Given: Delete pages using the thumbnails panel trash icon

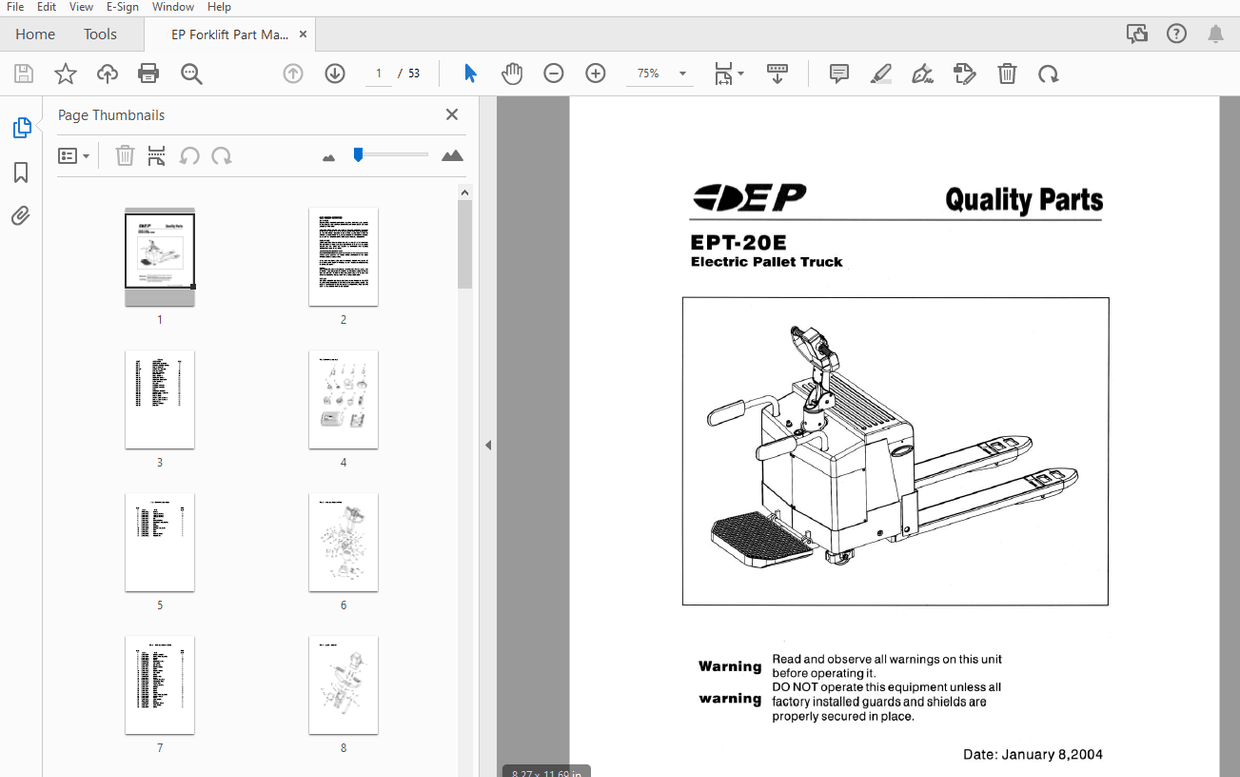Looking at the screenshot, I should pyautogui.click(x=124, y=155).
